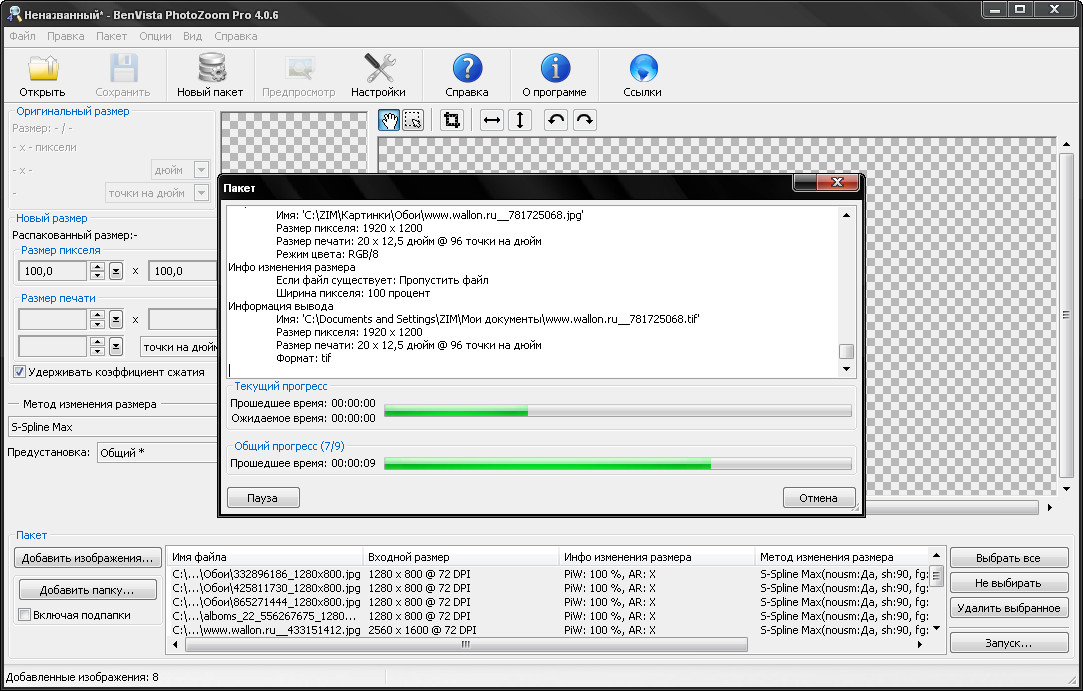
Task: Click the pixel width input field
Action: click(x=52, y=271)
